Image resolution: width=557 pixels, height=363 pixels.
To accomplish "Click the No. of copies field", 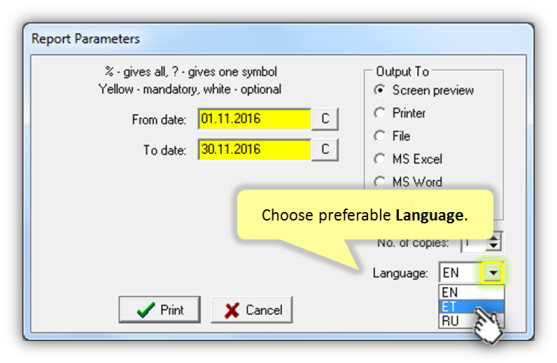I will [x=474, y=242].
